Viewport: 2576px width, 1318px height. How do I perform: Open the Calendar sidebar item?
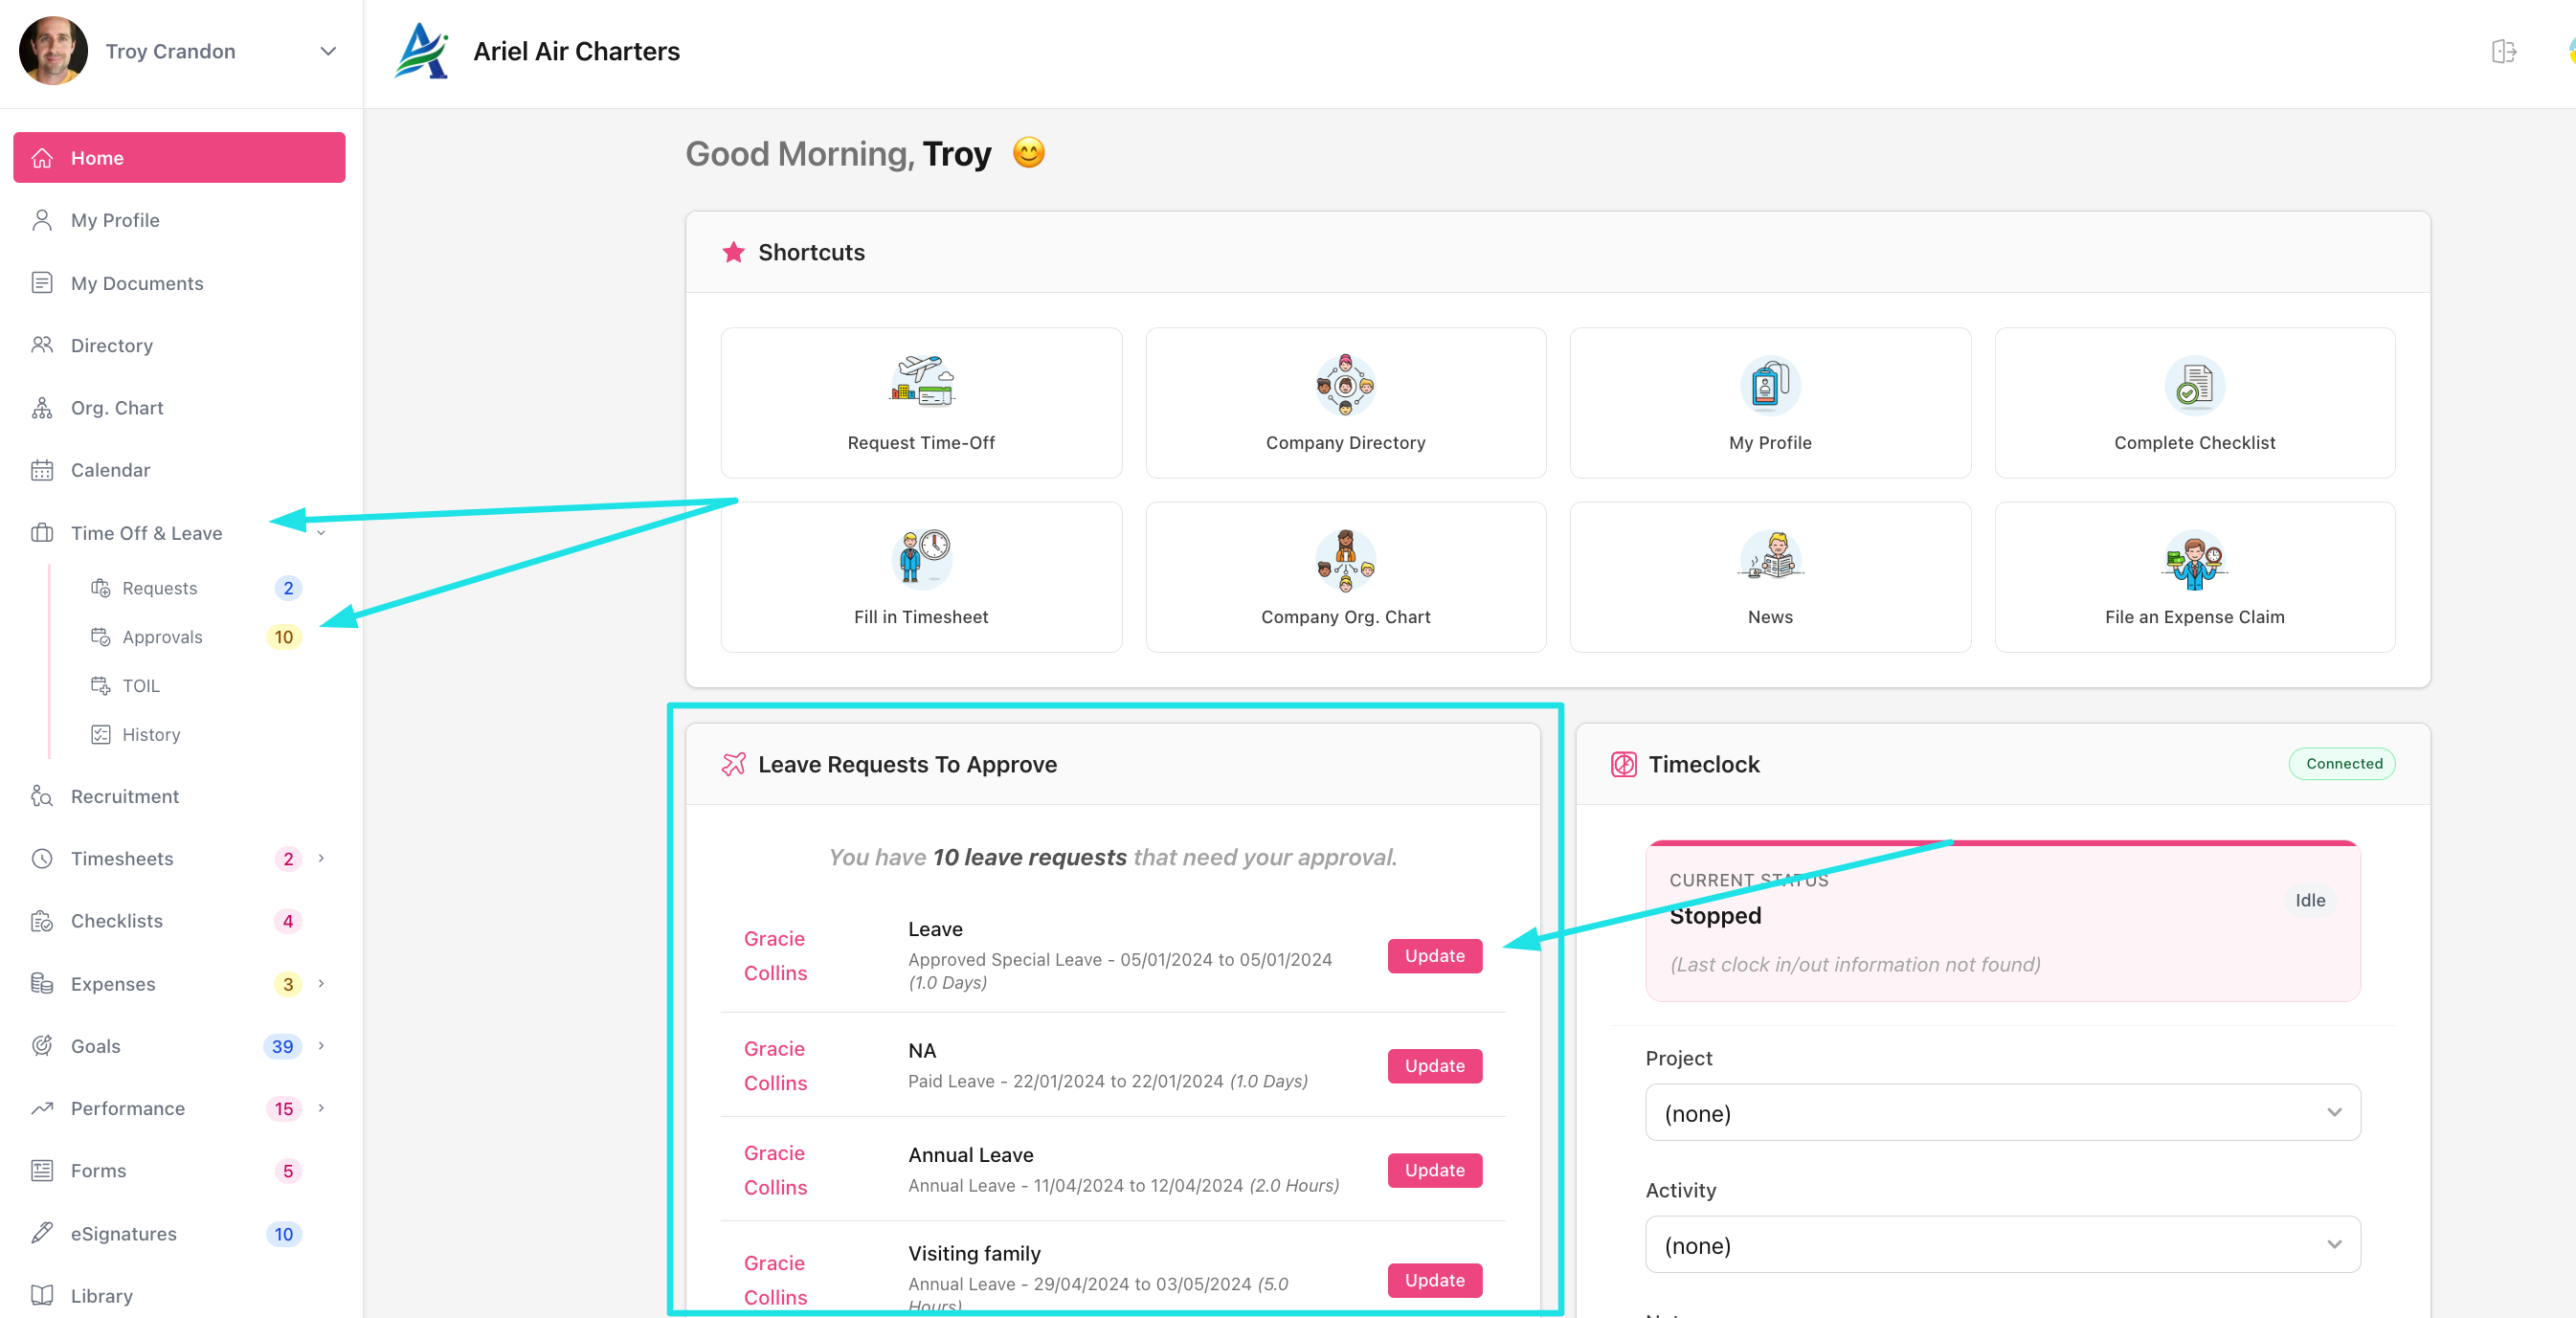click(110, 470)
